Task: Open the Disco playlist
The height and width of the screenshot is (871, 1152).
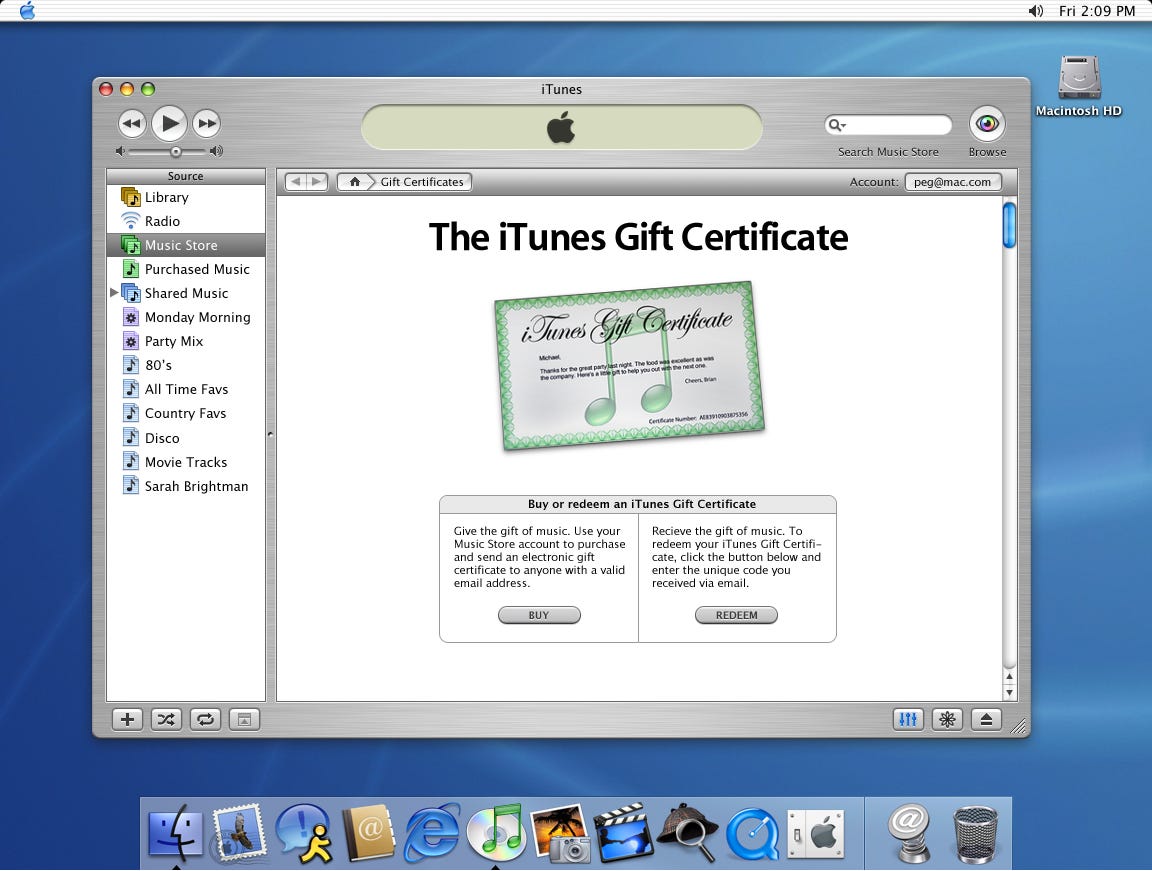Action: [186, 438]
